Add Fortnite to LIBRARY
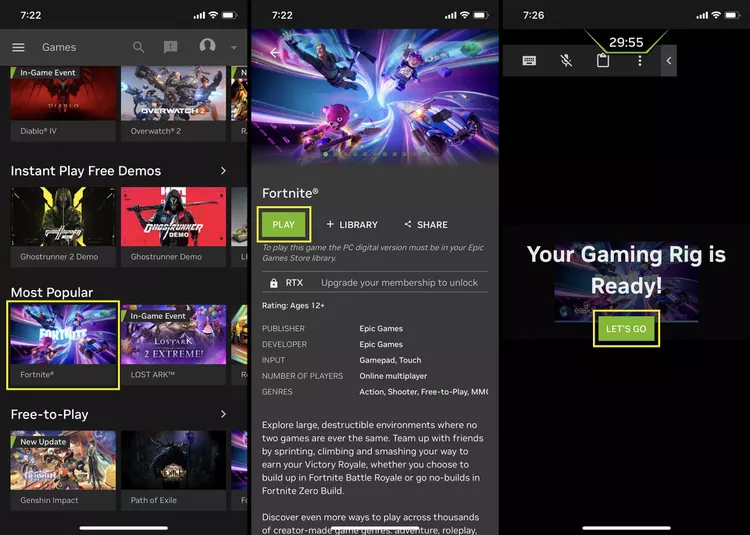 [352, 224]
